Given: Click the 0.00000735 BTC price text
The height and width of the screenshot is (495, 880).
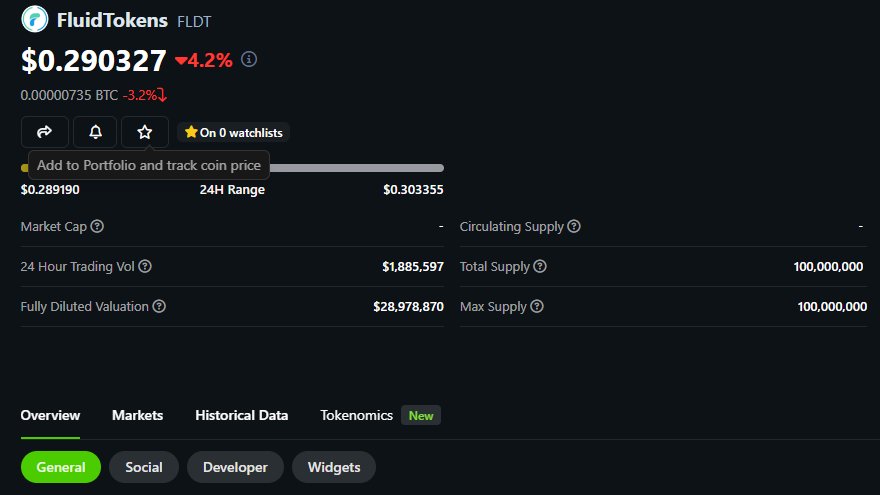Looking at the screenshot, I should 69,95.
